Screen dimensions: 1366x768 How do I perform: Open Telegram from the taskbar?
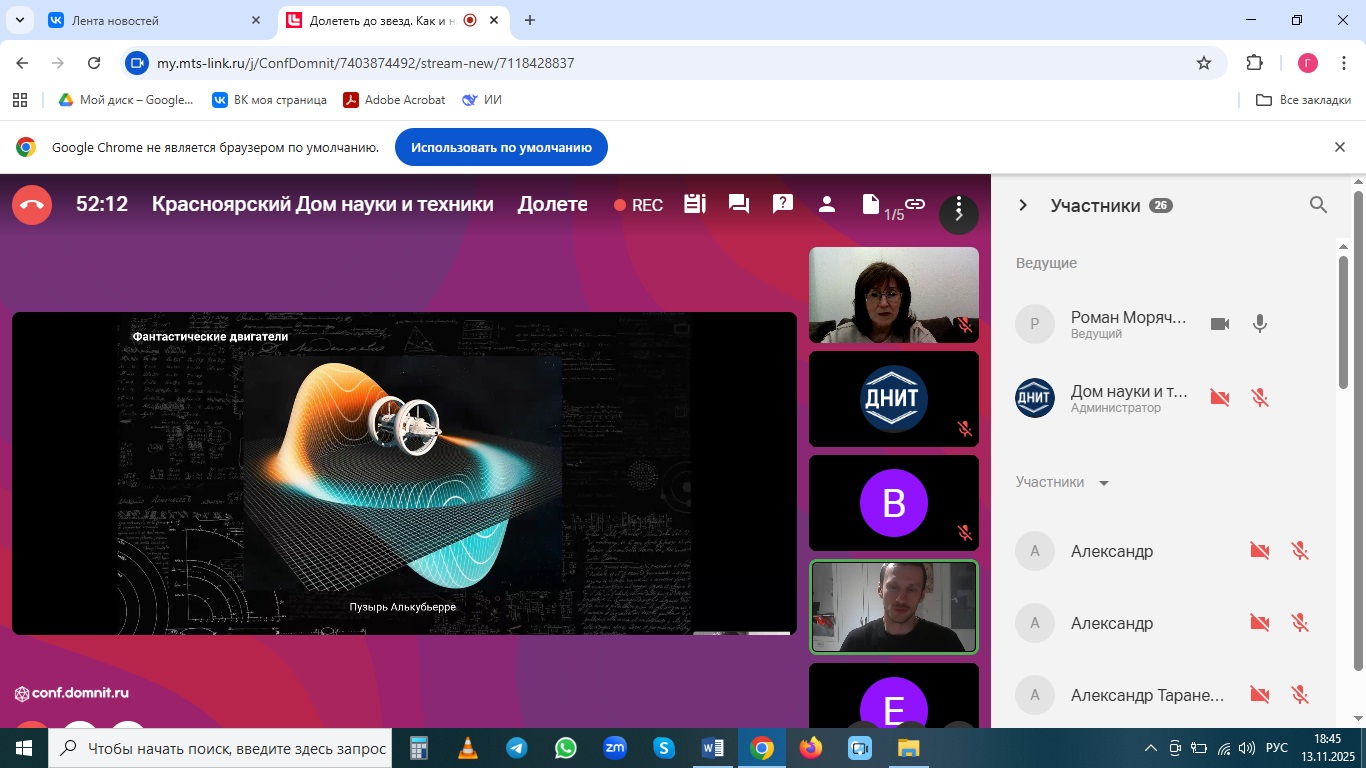[x=516, y=748]
